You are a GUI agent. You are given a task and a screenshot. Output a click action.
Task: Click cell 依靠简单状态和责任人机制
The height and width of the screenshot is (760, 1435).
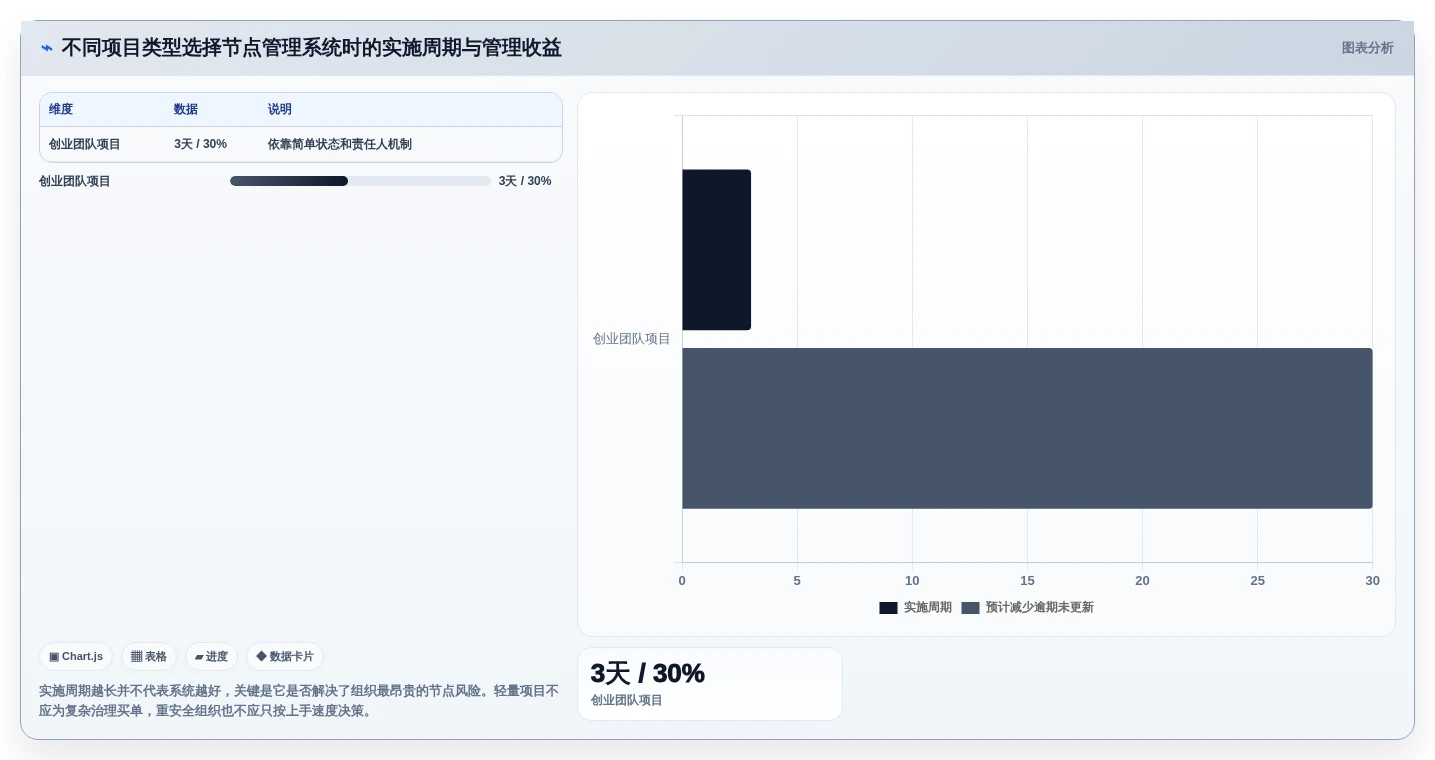[340, 145]
